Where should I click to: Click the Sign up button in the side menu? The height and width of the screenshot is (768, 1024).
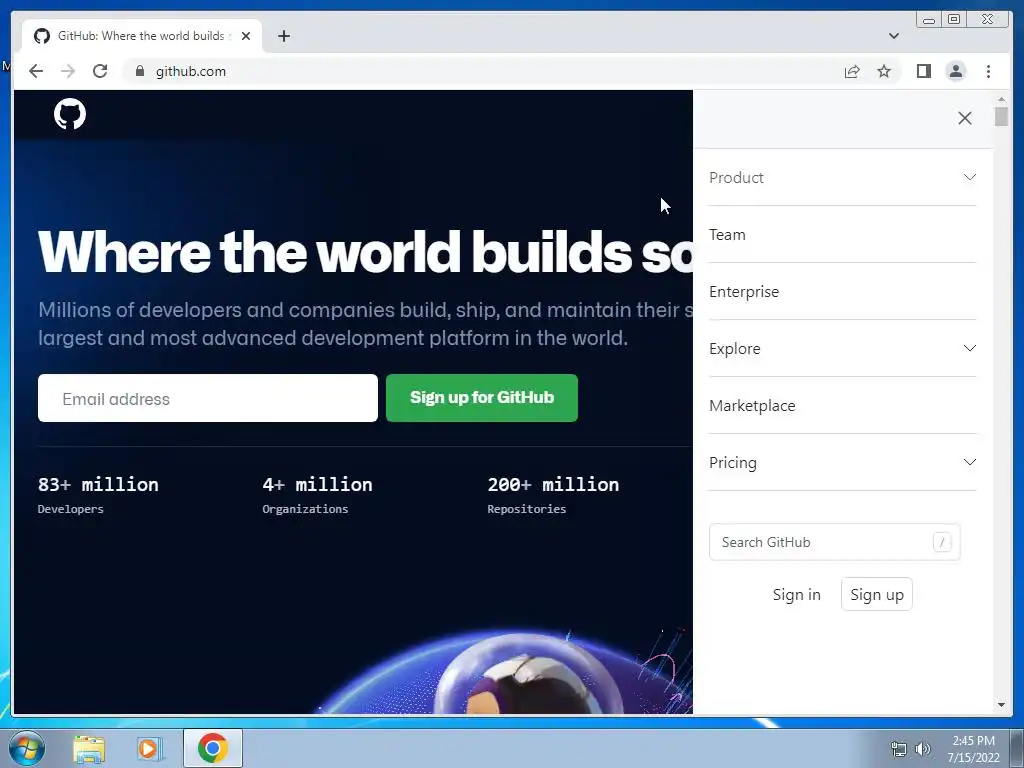coord(876,594)
